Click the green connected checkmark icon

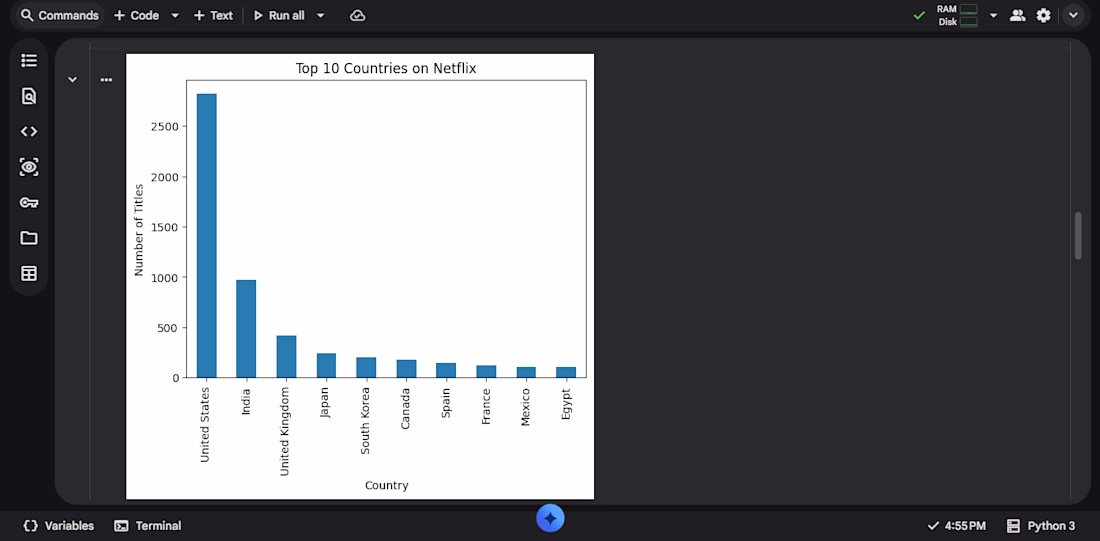pos(919,15)
